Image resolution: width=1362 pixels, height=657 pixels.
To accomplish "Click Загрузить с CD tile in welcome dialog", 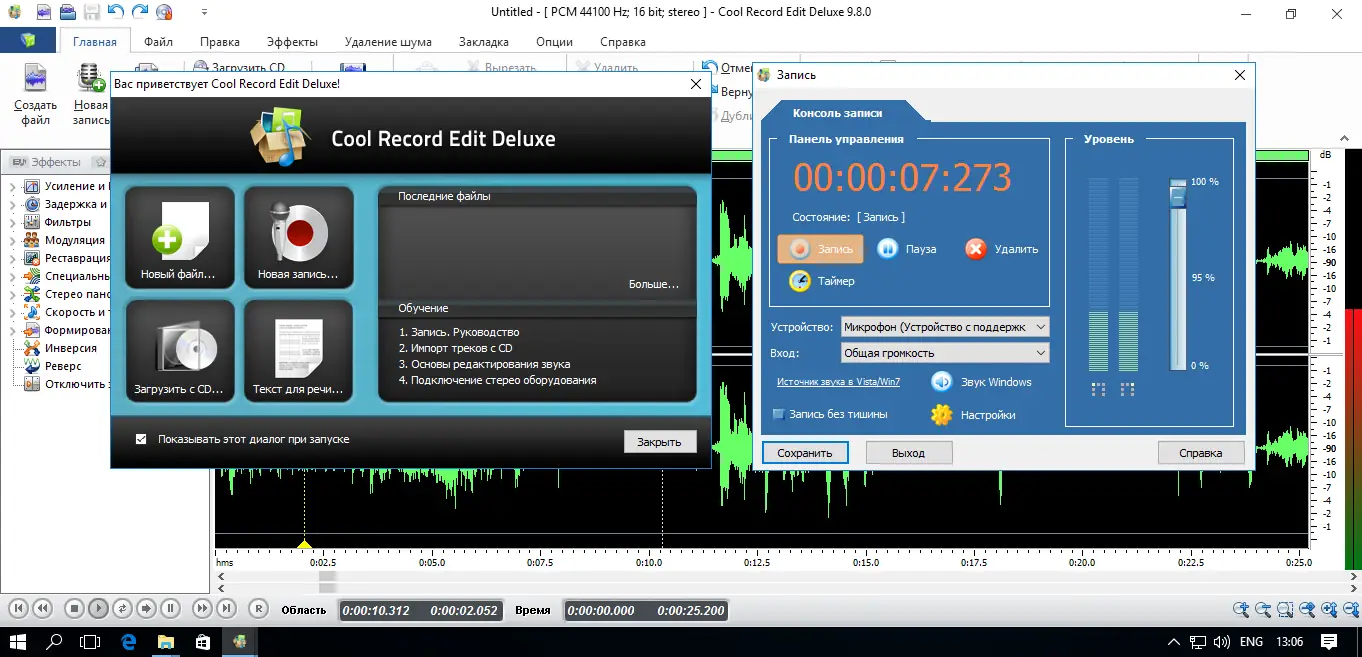I will (181, 351).
